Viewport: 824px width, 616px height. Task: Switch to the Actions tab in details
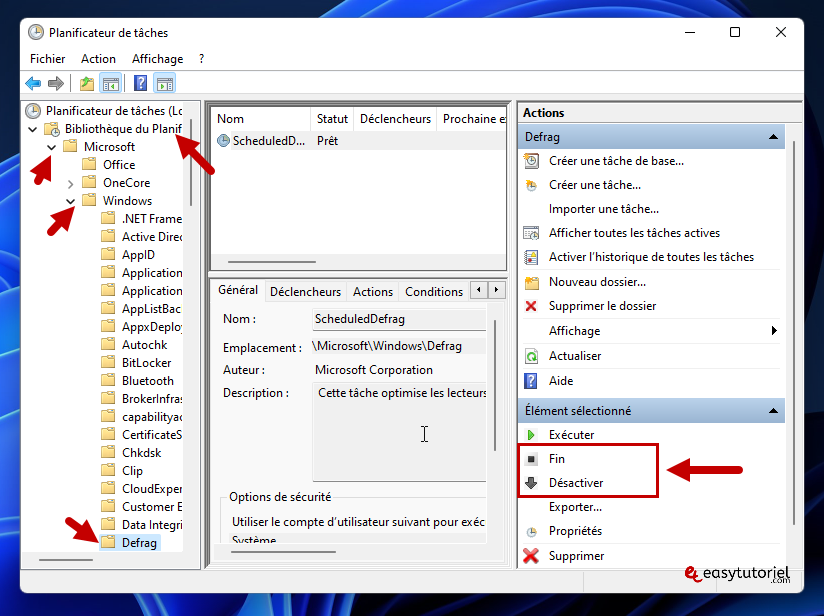tap(373, 292)
